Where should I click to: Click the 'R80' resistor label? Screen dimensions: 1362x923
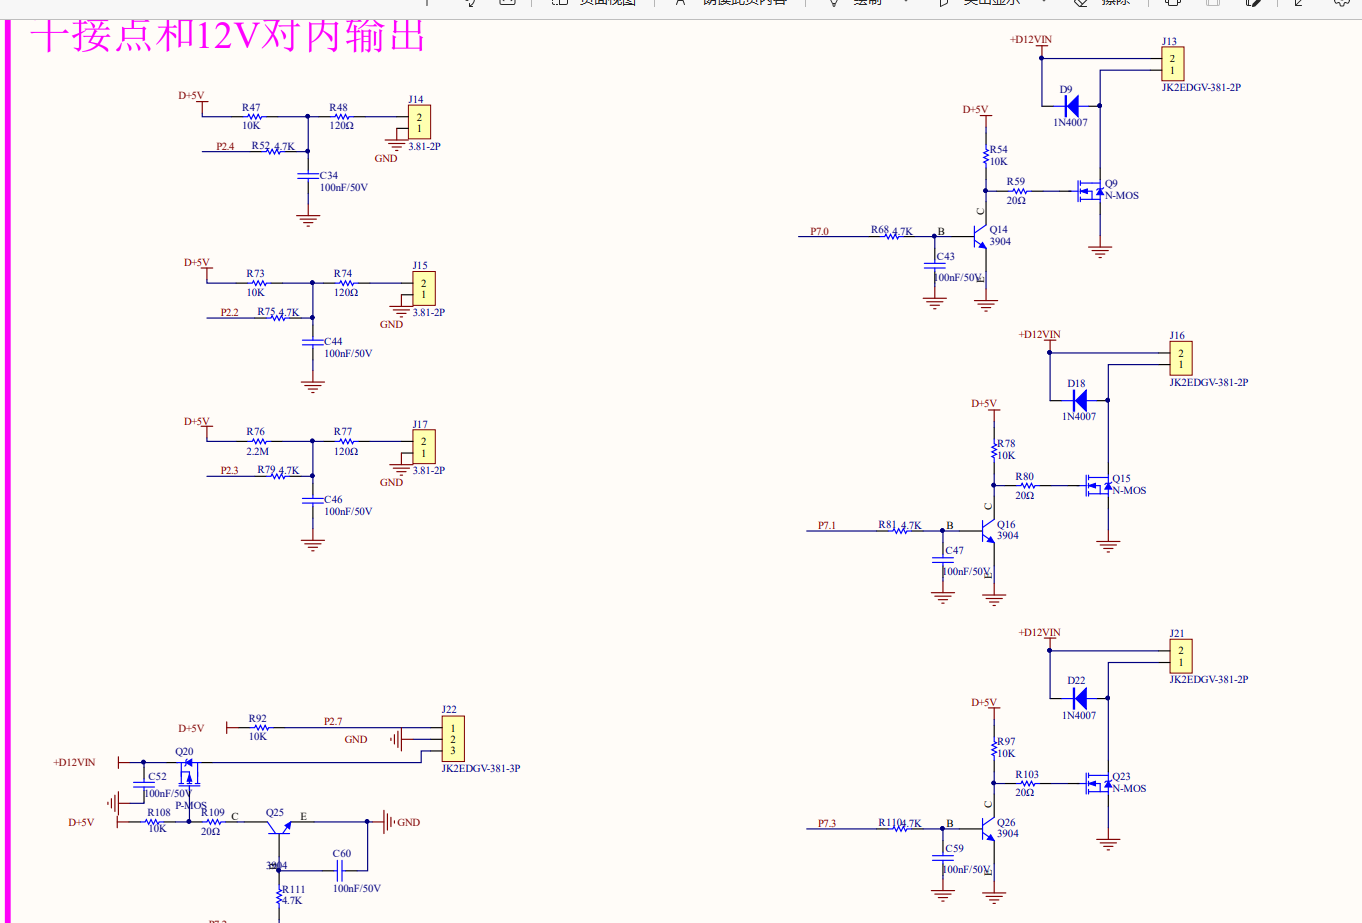(1024, 477)
